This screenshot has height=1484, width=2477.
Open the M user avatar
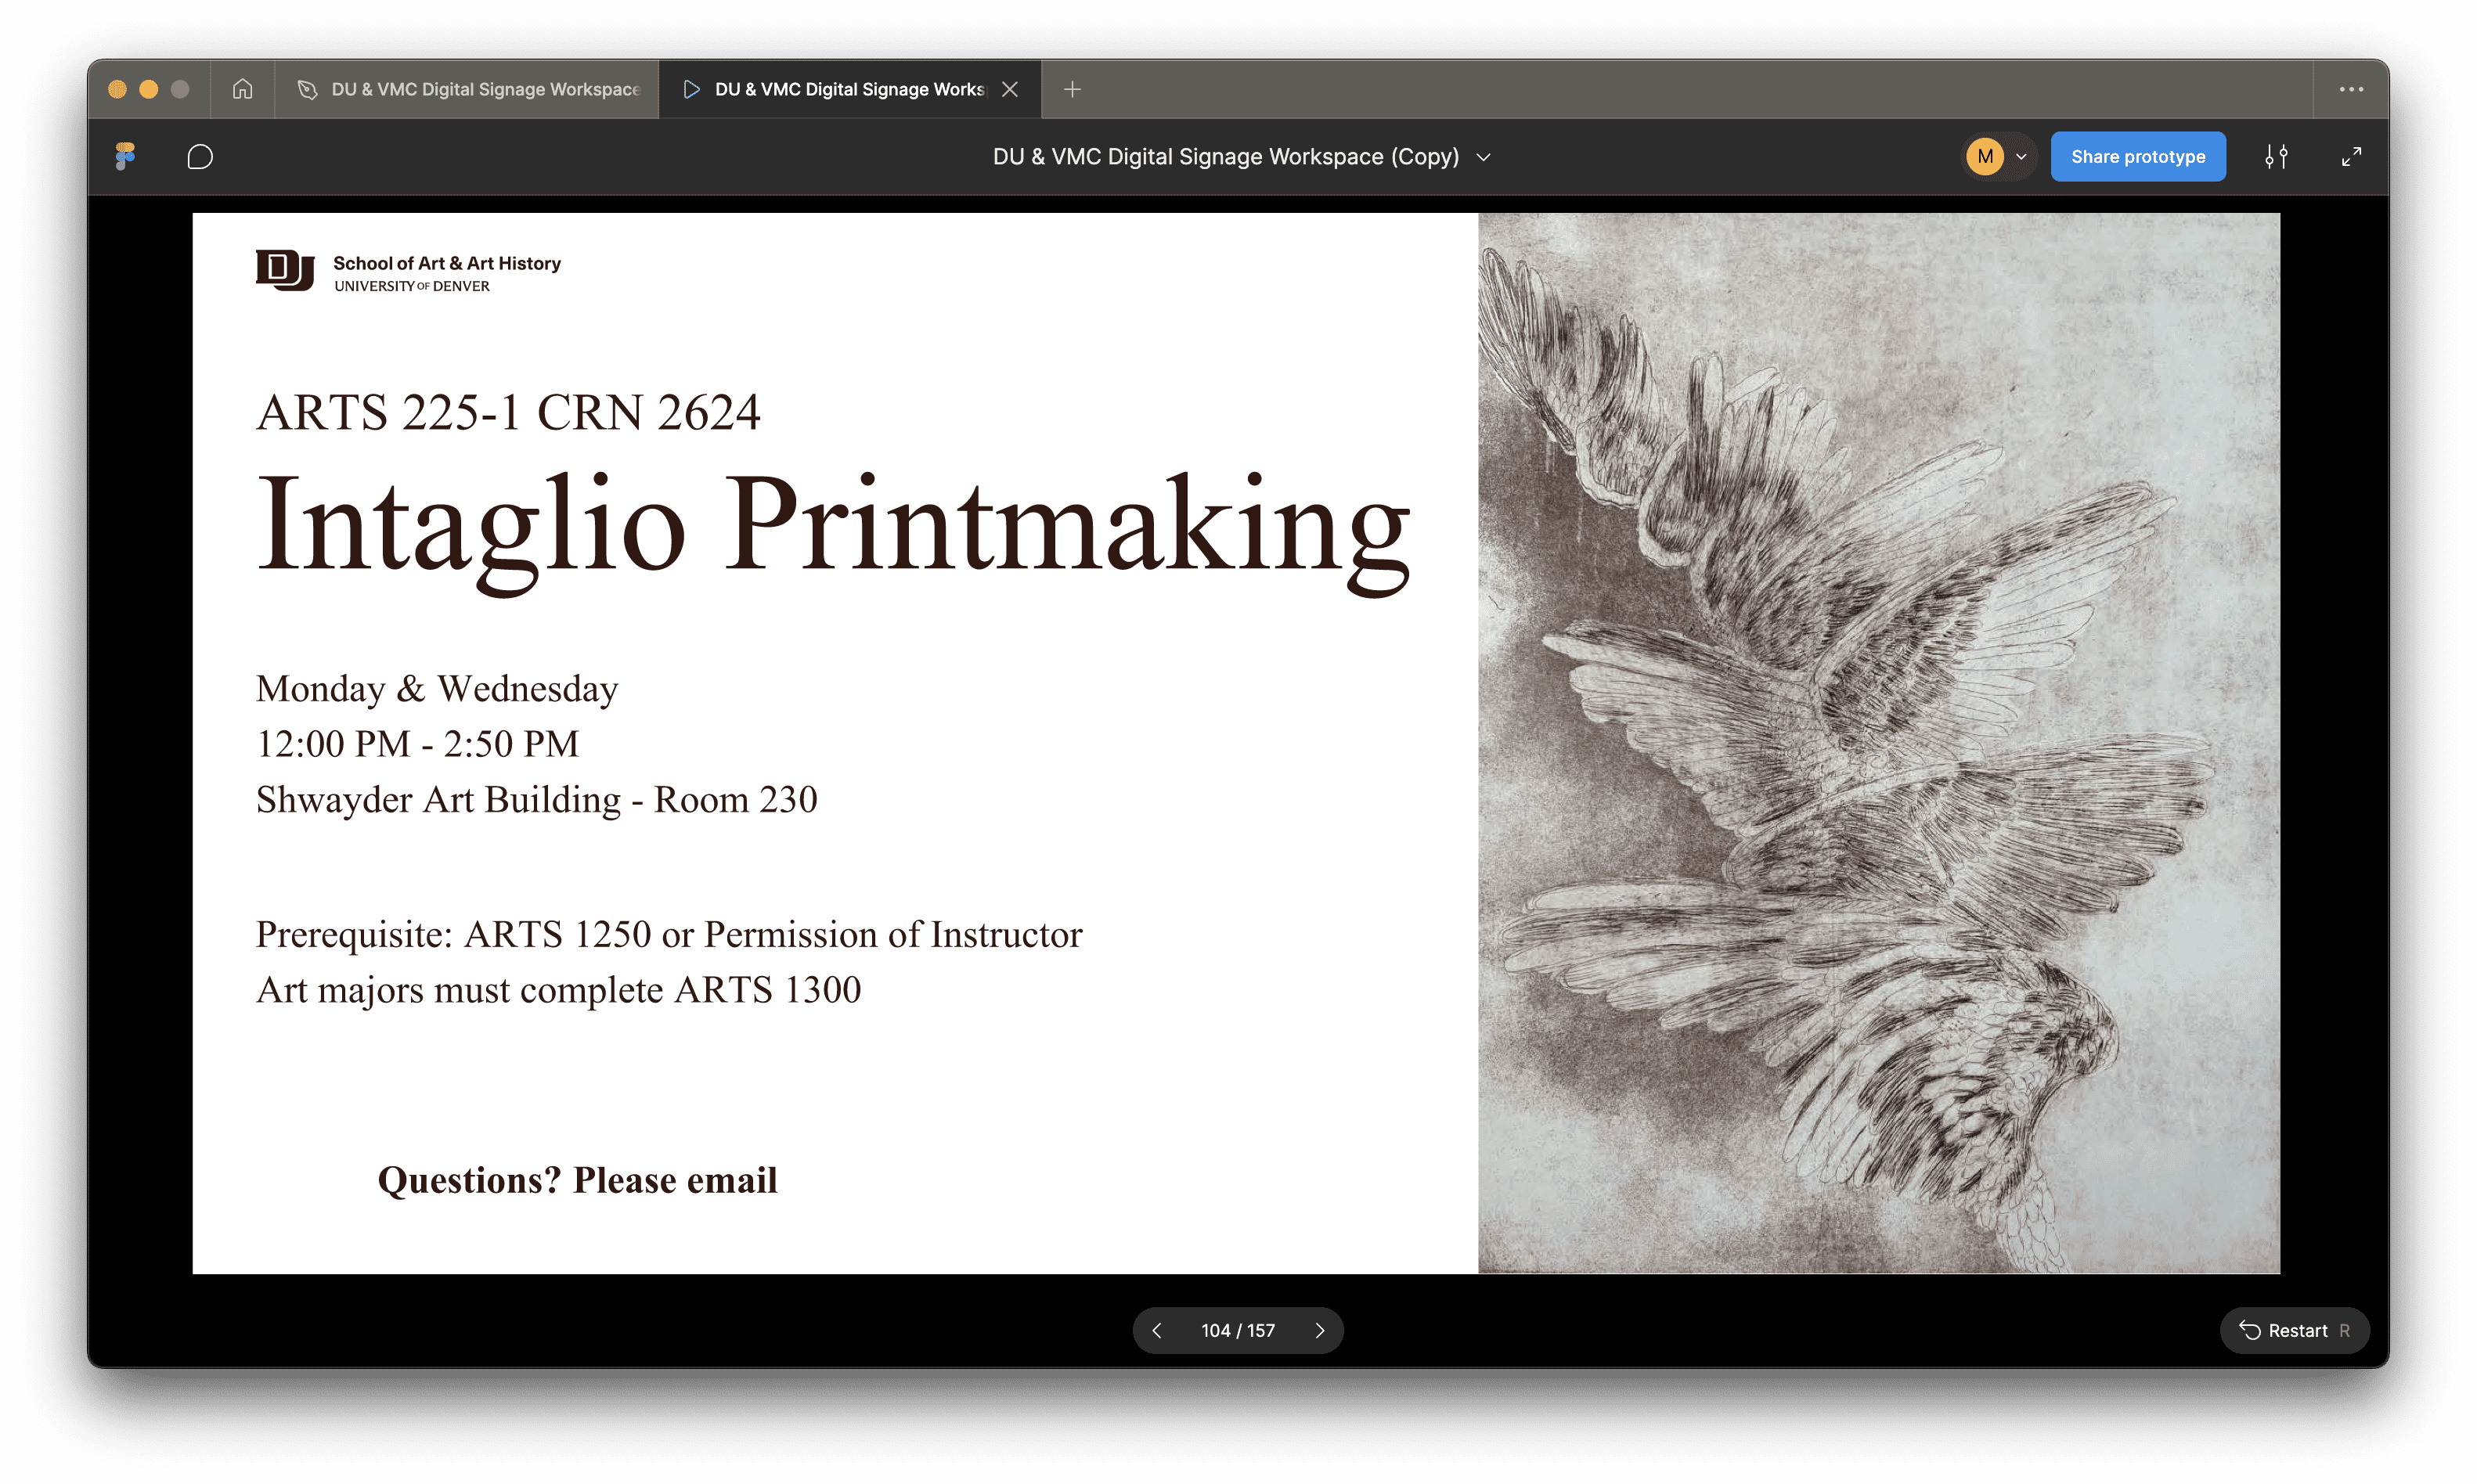click(x=1984, y=157)
